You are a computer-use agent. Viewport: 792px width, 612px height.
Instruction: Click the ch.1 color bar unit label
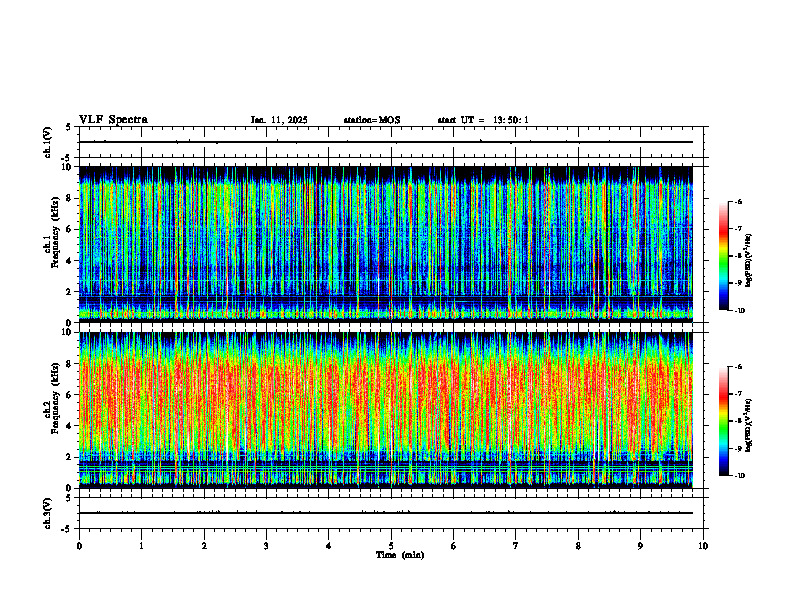click(748, 260)
